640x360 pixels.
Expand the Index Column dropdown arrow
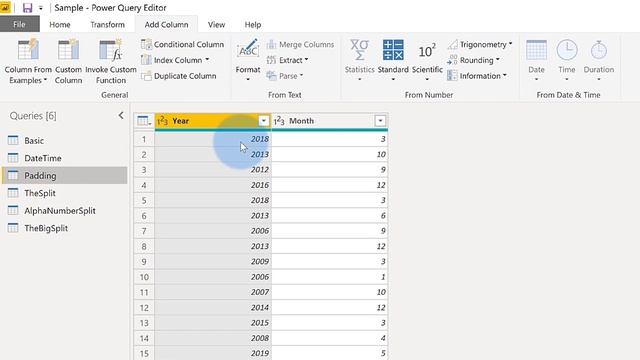(207, 60)
